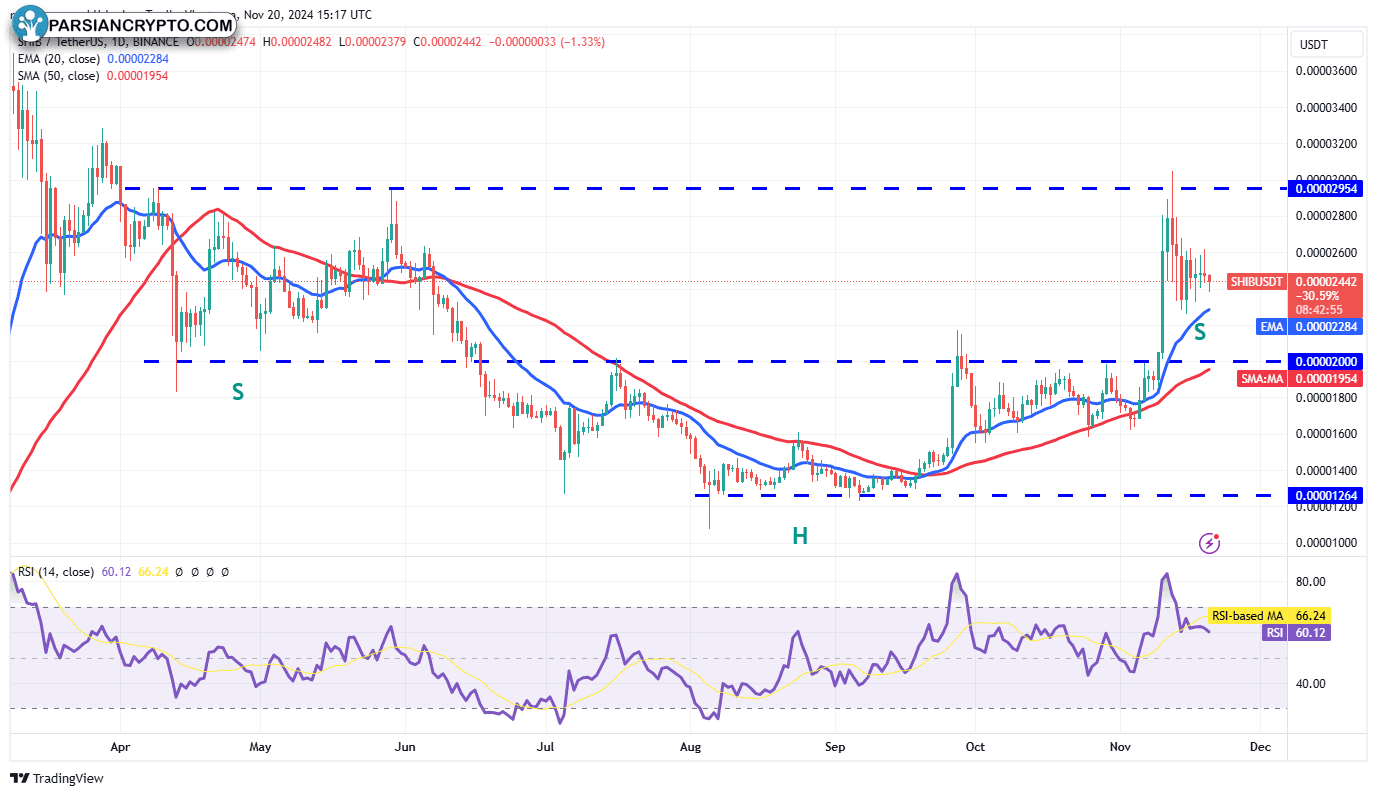Viewport: 1377px width, 796px height.
Task: Click the 0.00001000 price scale value
Action: (1326, 543)
